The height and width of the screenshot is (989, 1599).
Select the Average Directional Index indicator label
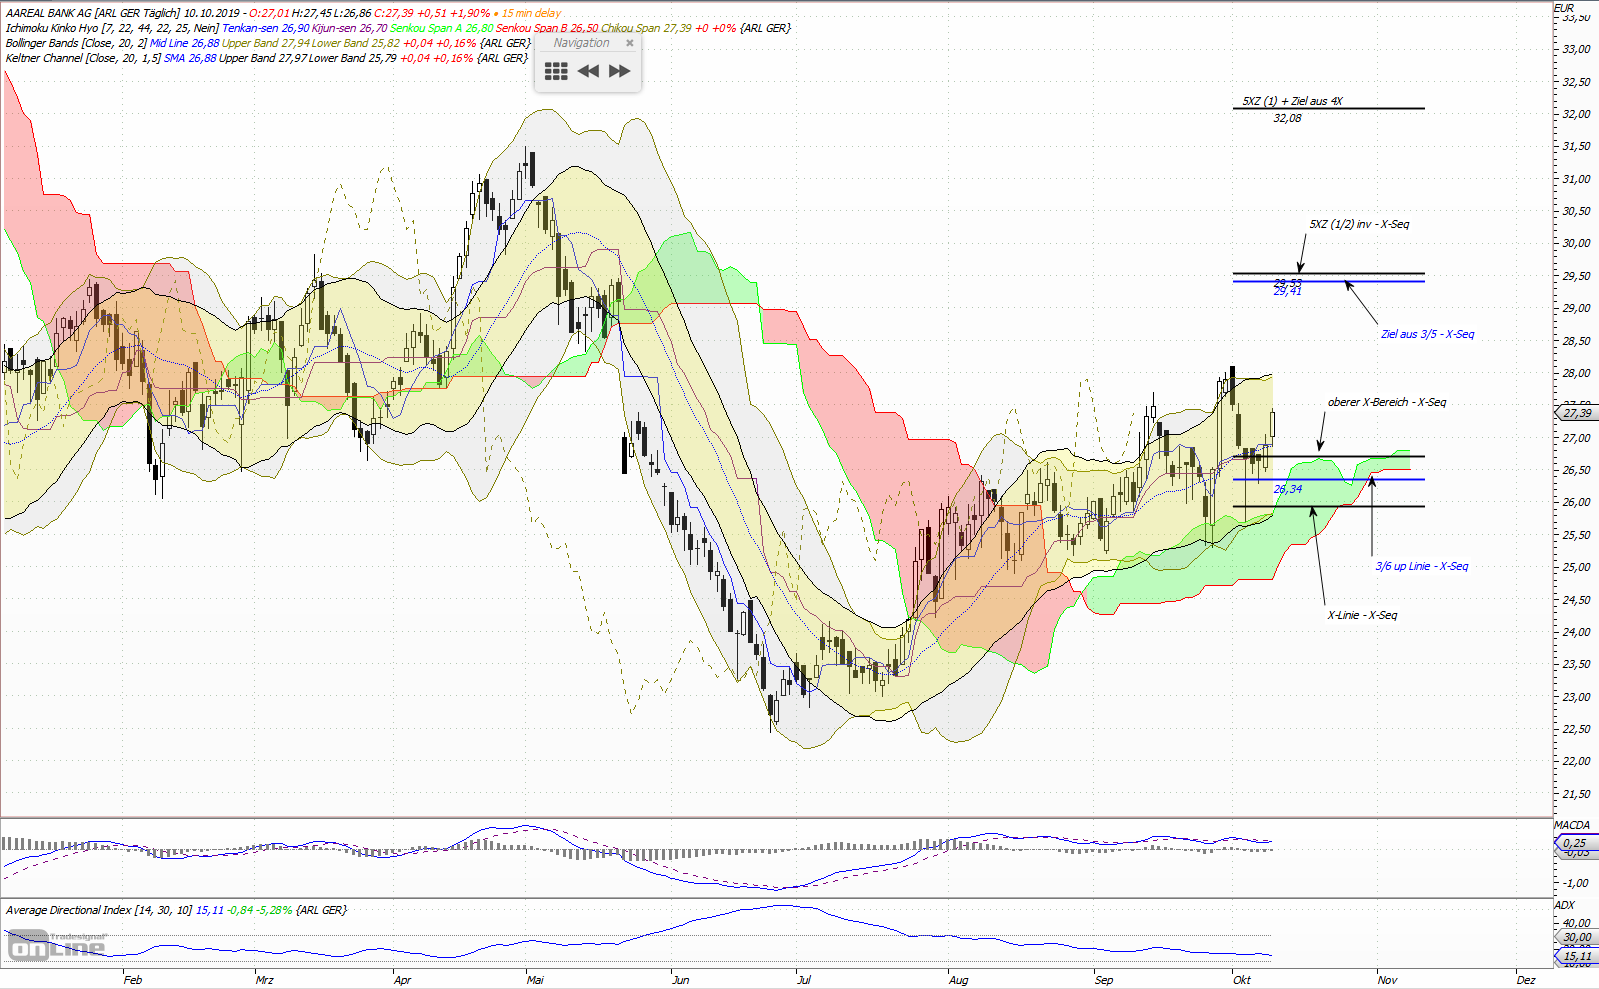(98, 910)
